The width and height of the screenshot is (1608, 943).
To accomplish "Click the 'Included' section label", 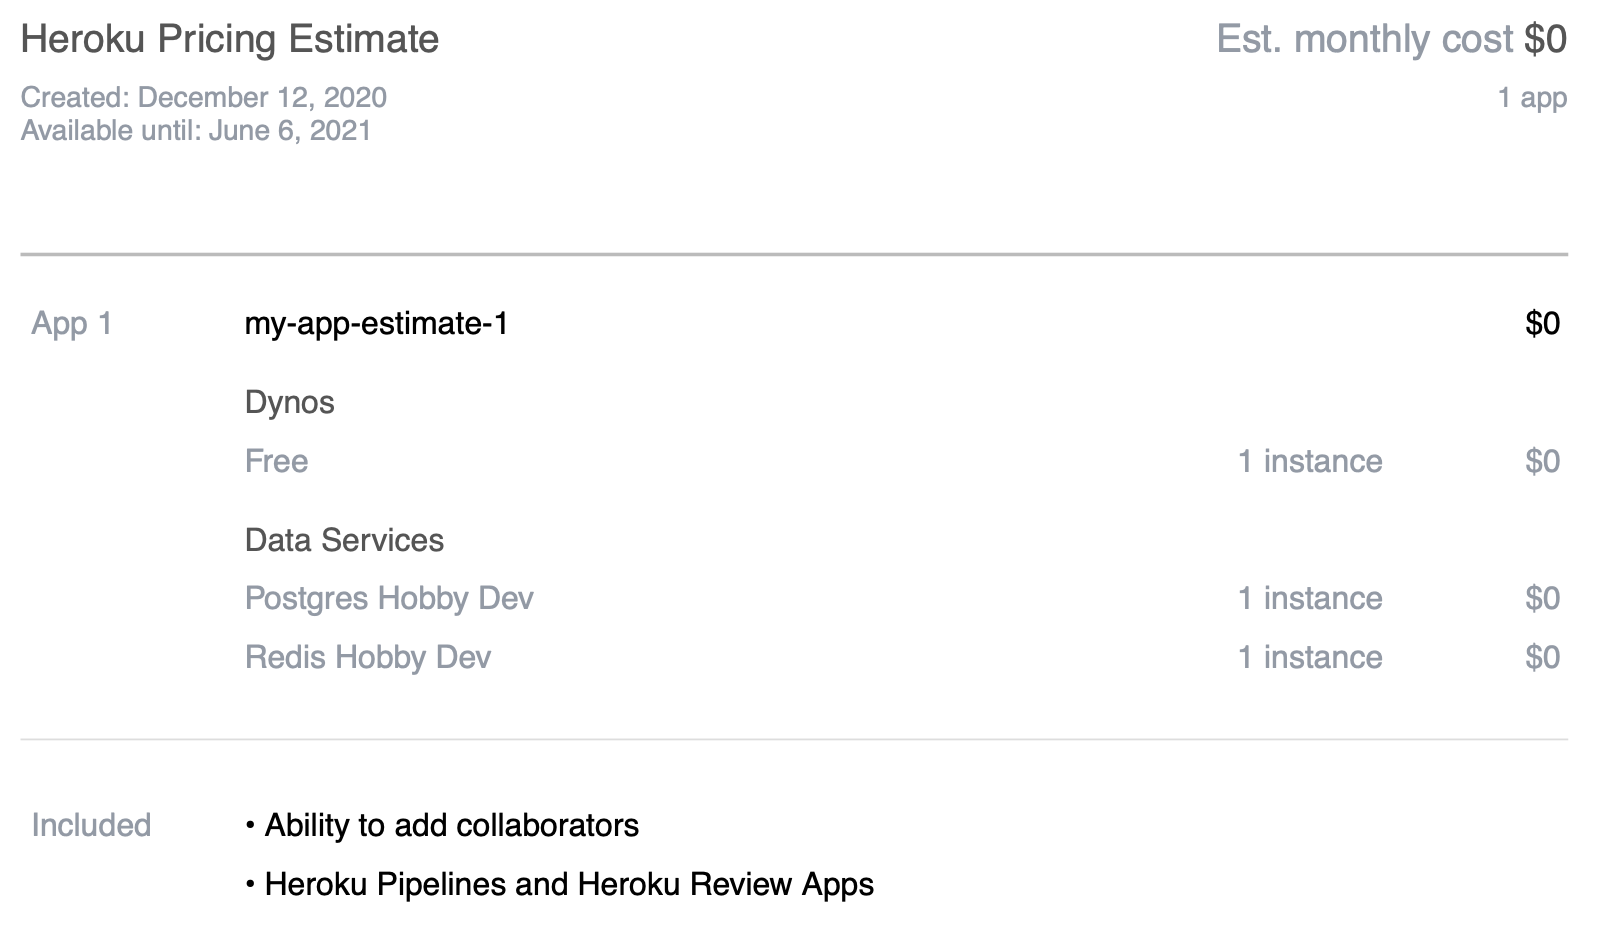I will (91, 825).
